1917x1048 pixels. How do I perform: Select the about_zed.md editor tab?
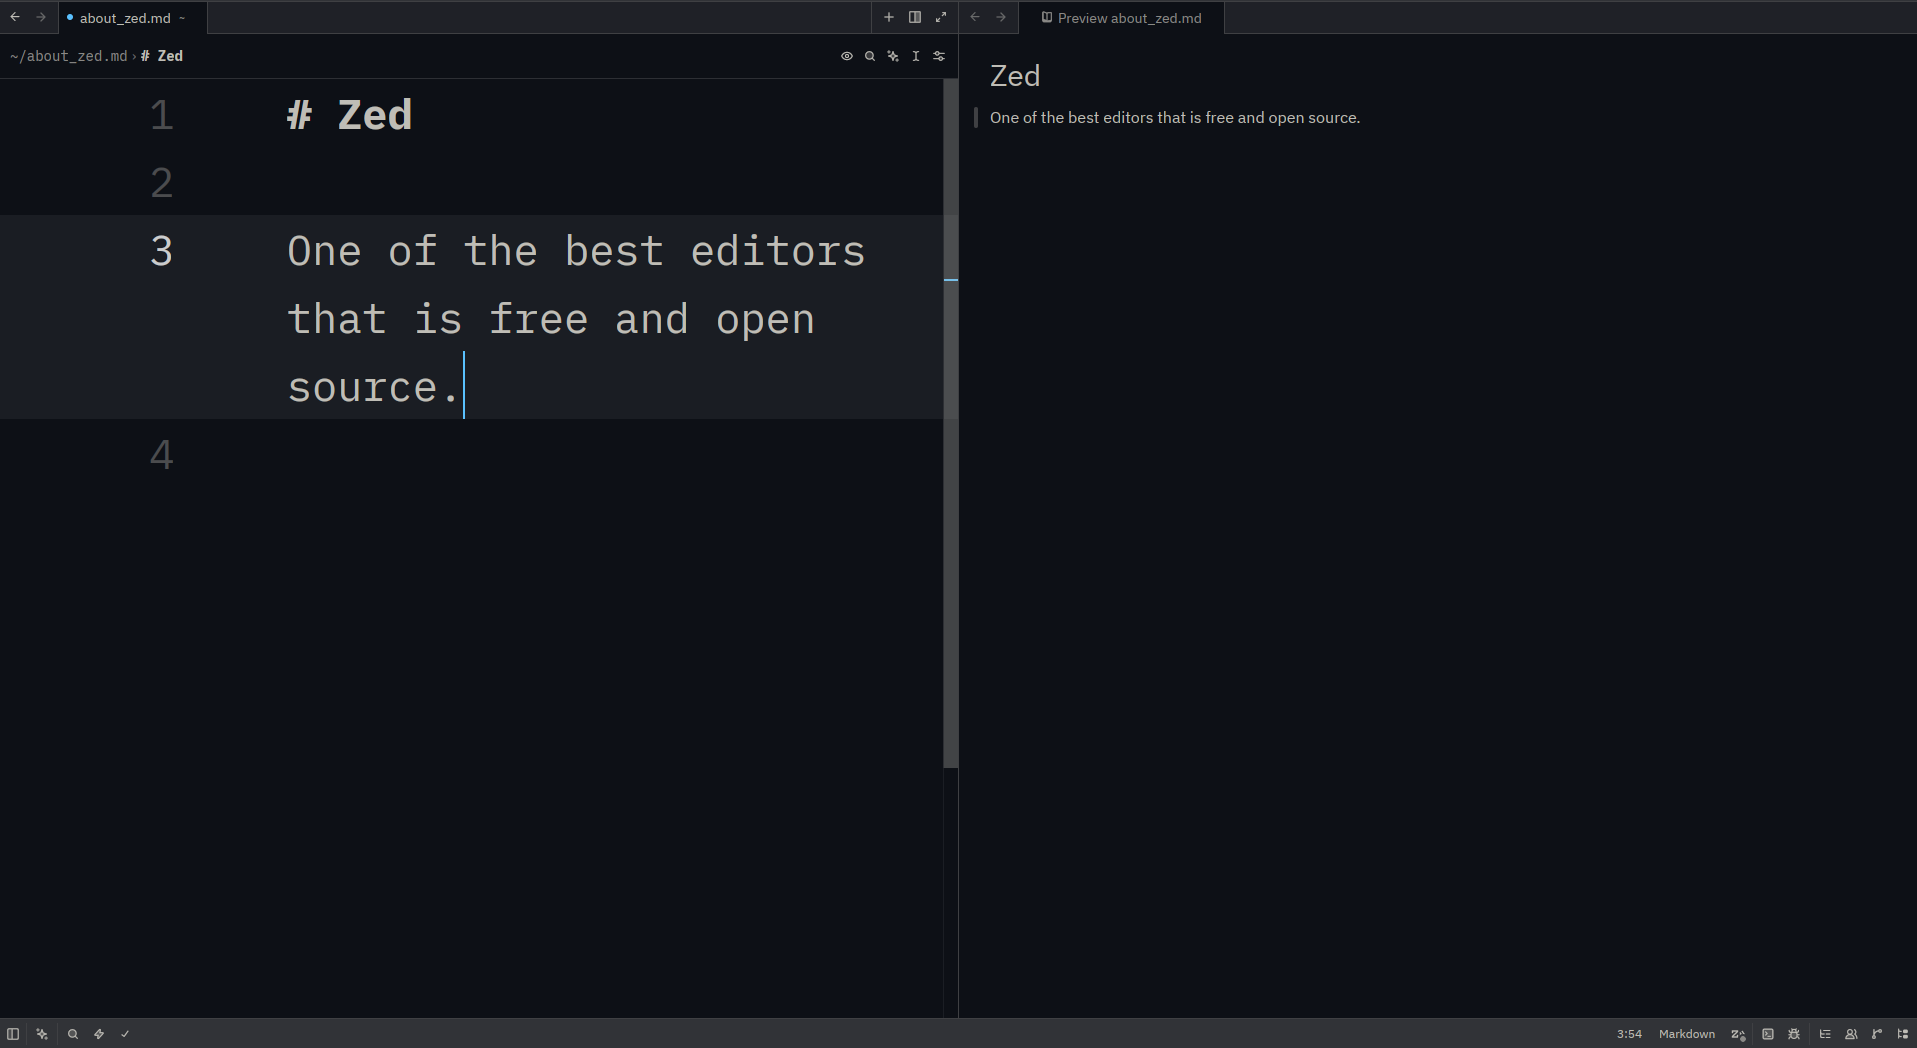pyautogui.click(x=133, y=18)
